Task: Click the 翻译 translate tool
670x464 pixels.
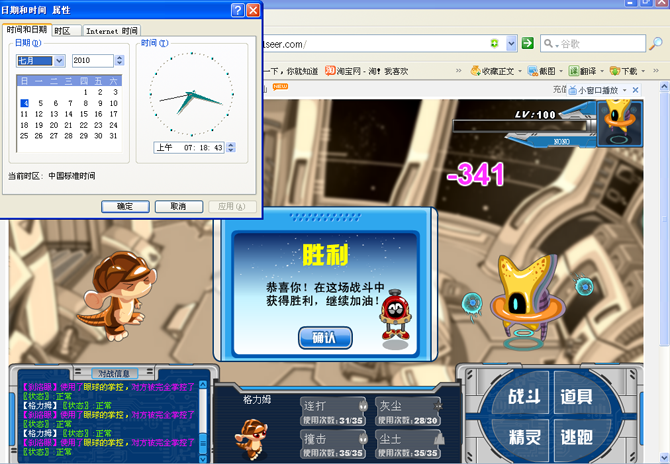Action: 582,71
